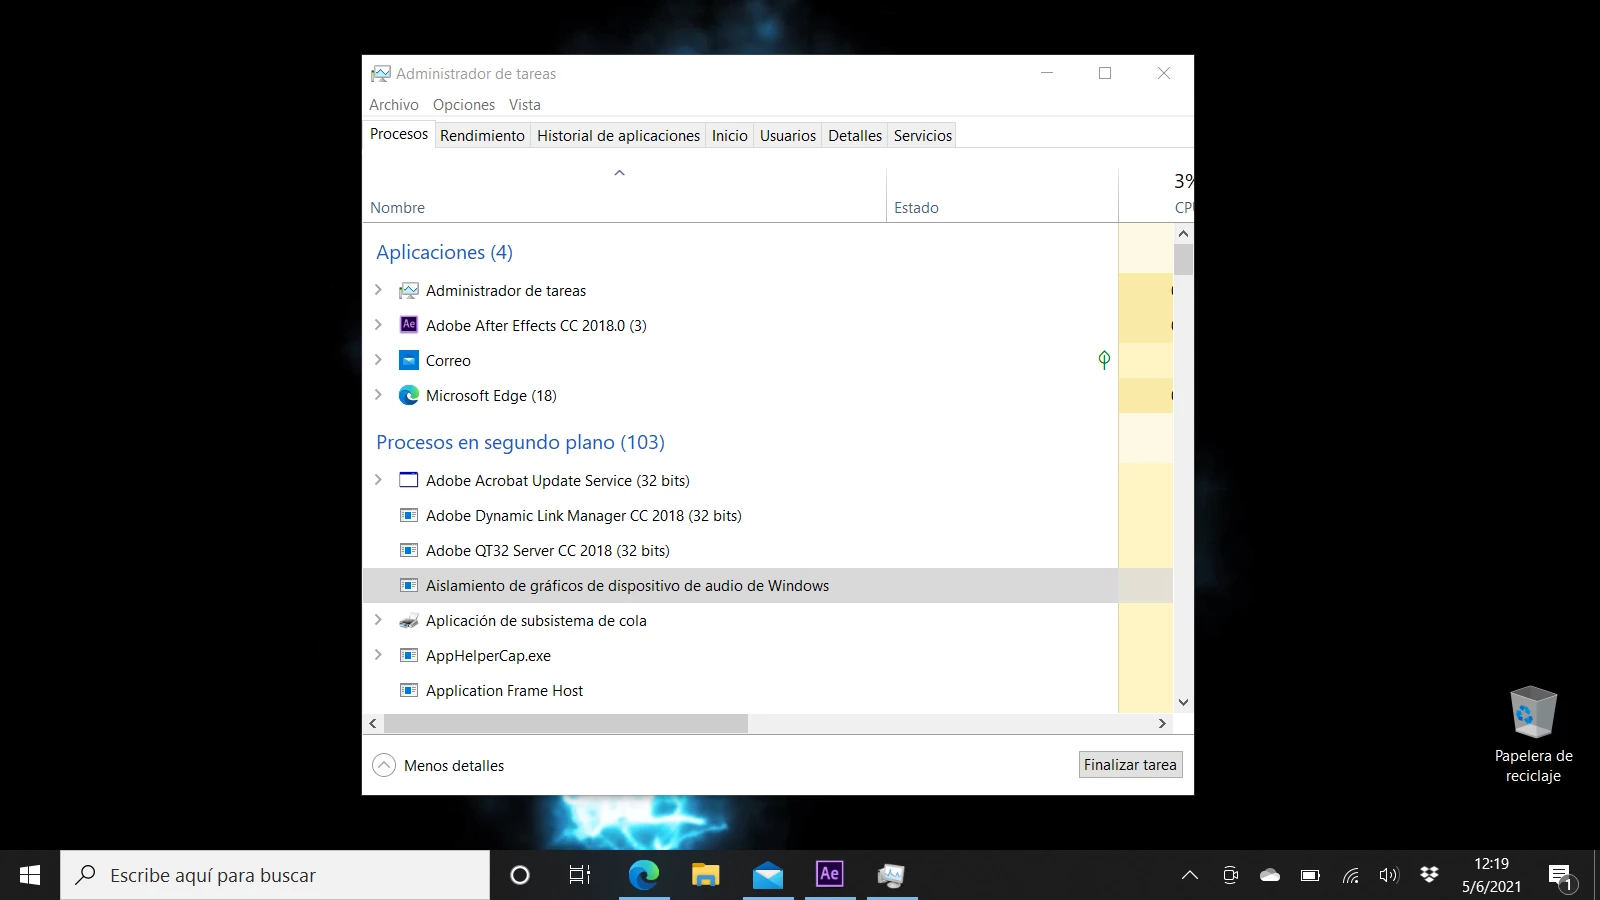Expand Adobe Acrobat Update Service entry
This screenshot has width=1600, height=900.
click(378, 480)
